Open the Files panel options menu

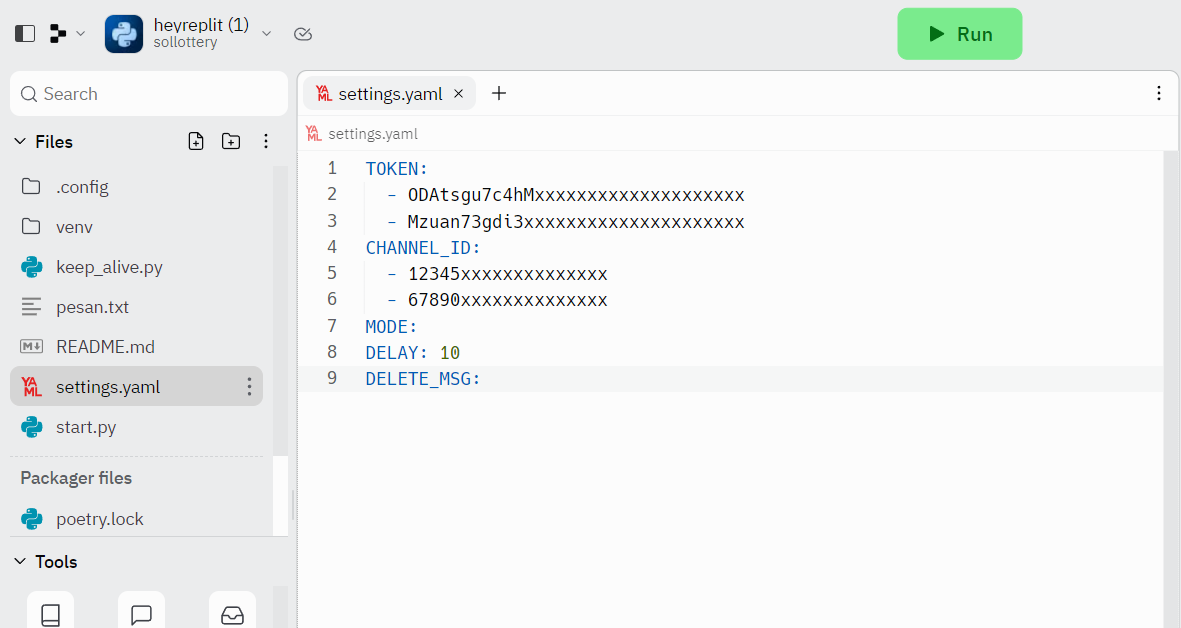pyautogui.click(x=266, y=141)
